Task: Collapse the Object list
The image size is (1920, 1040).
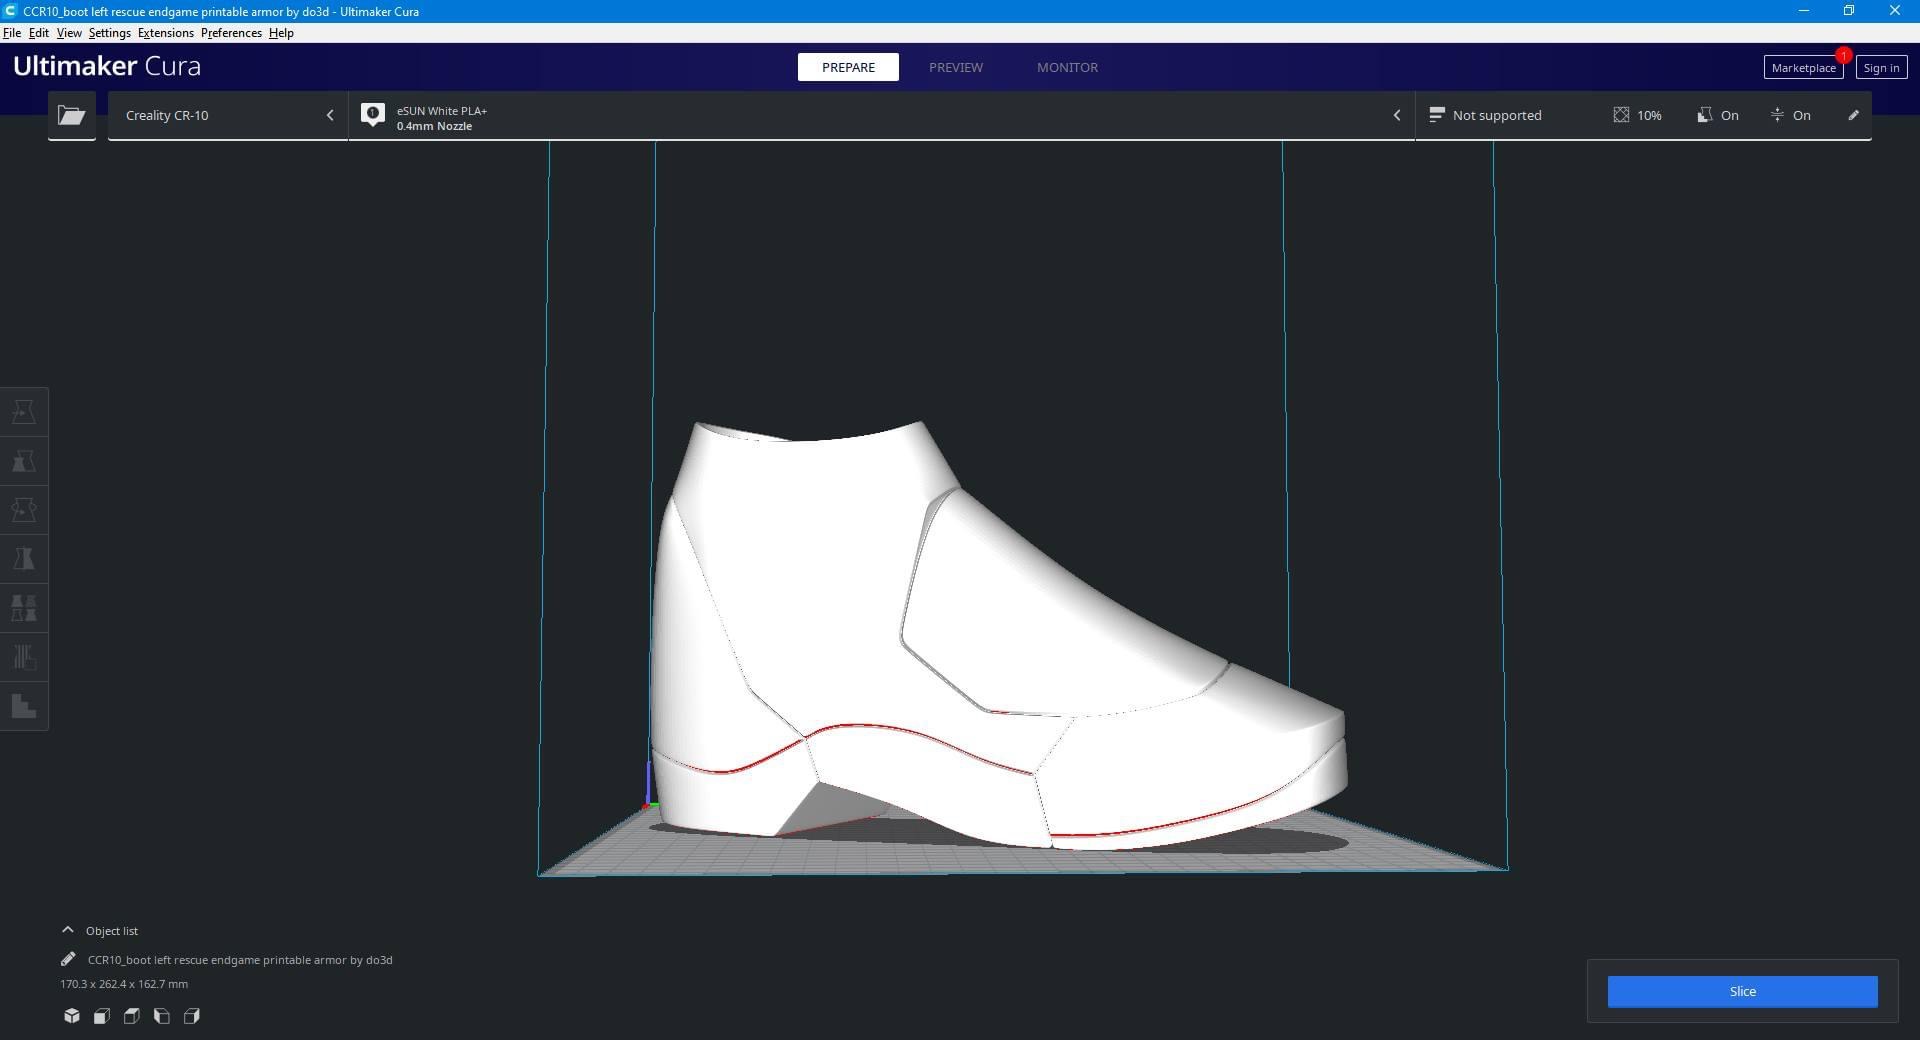Action: [100, 931]
